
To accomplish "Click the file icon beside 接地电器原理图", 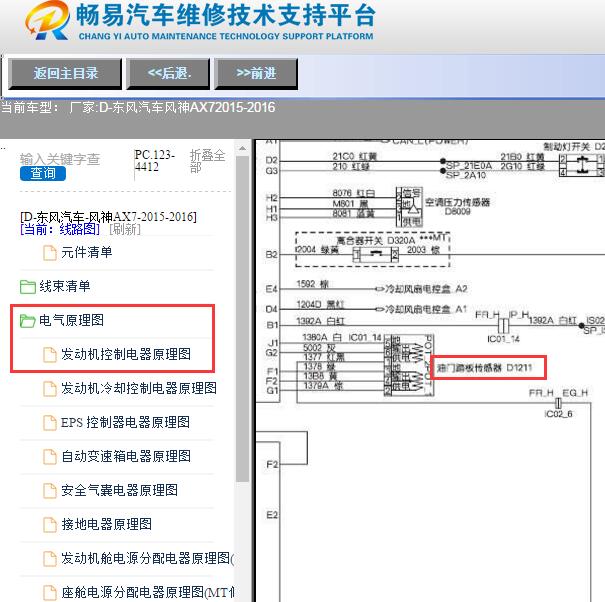I will click(50, 524).
